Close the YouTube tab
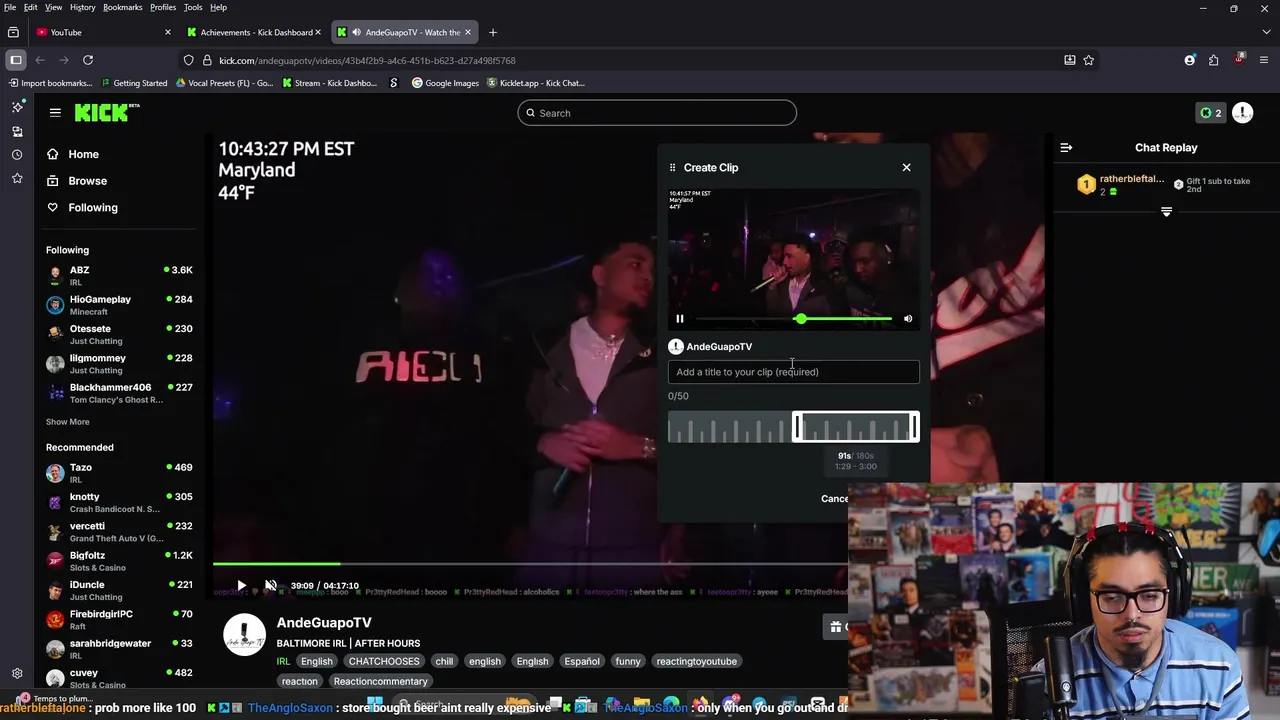The height and width of the screenshot is (720, 1280). pyautogui.click(x=167, y=32)
